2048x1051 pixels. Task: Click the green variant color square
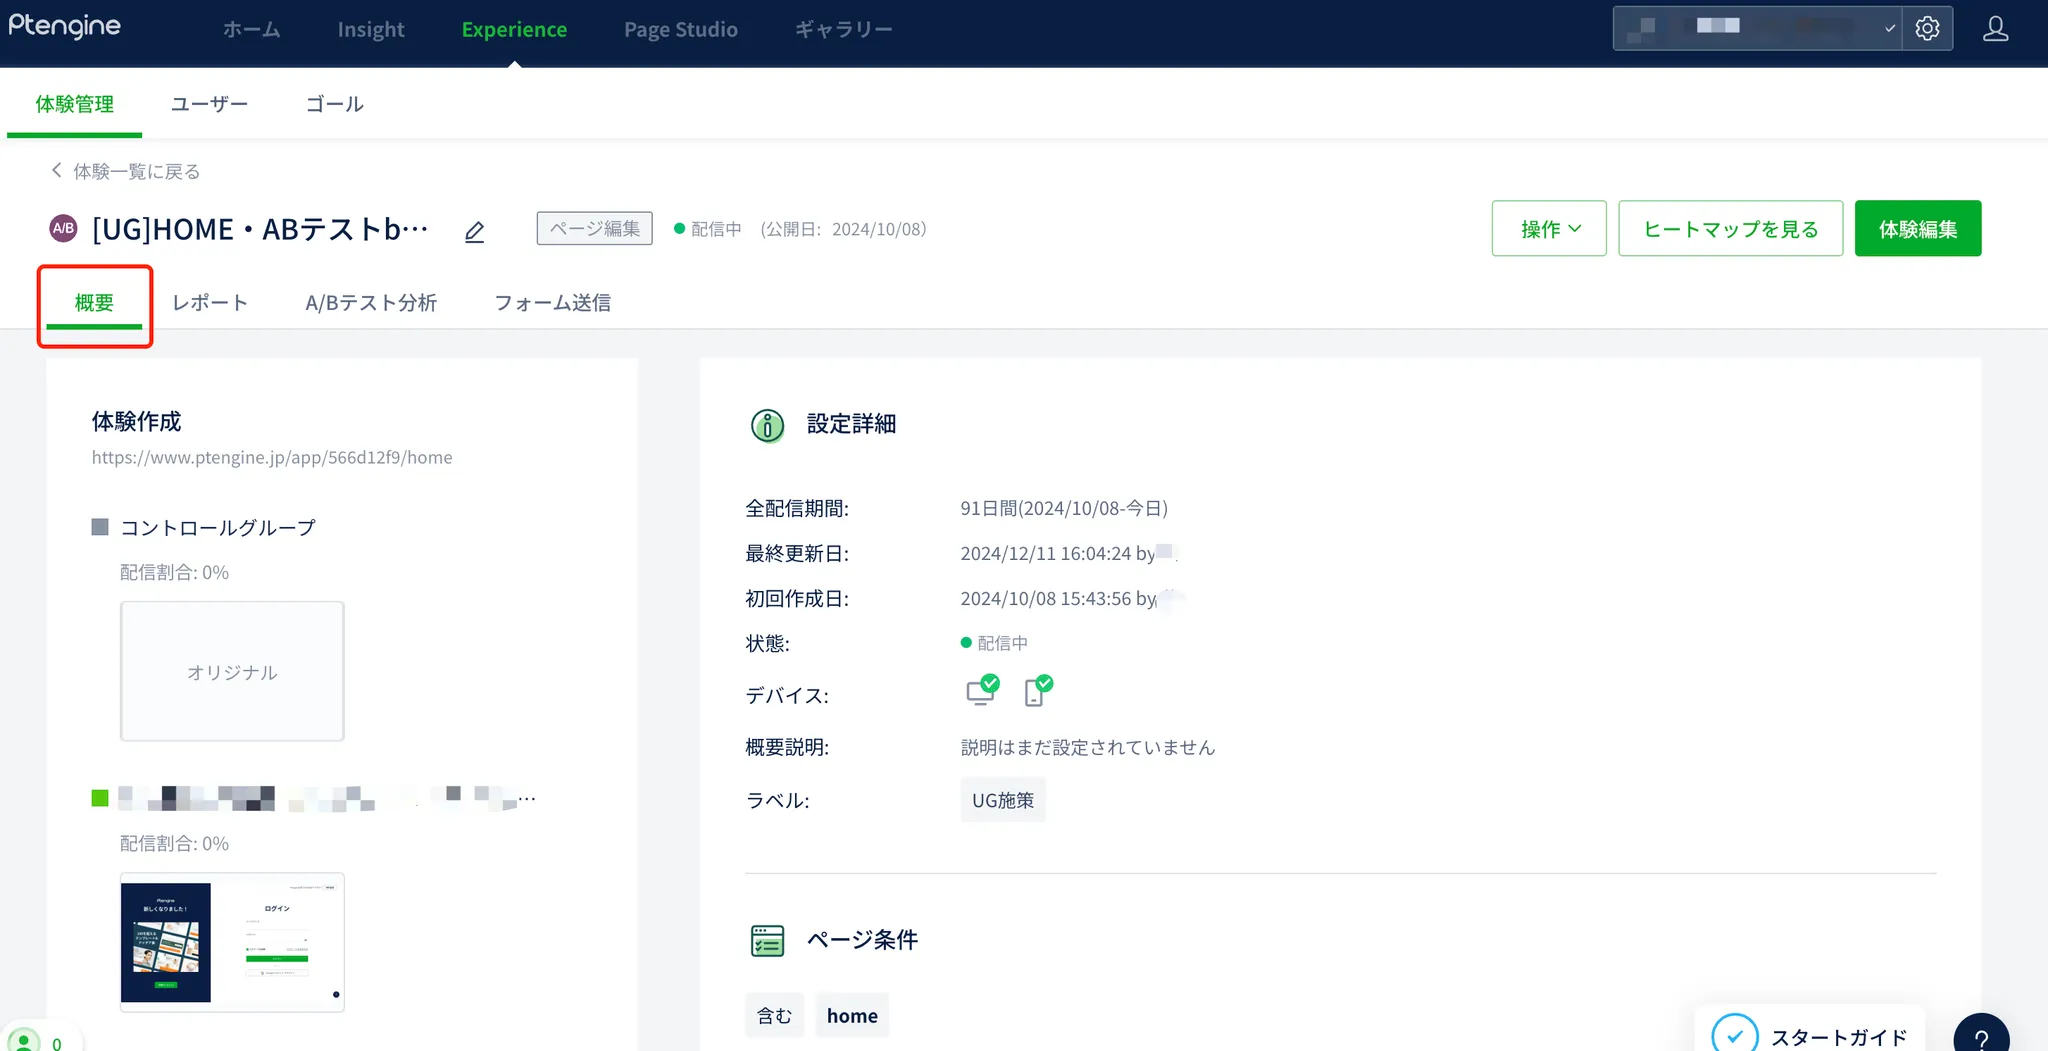(x=100, y=798)
